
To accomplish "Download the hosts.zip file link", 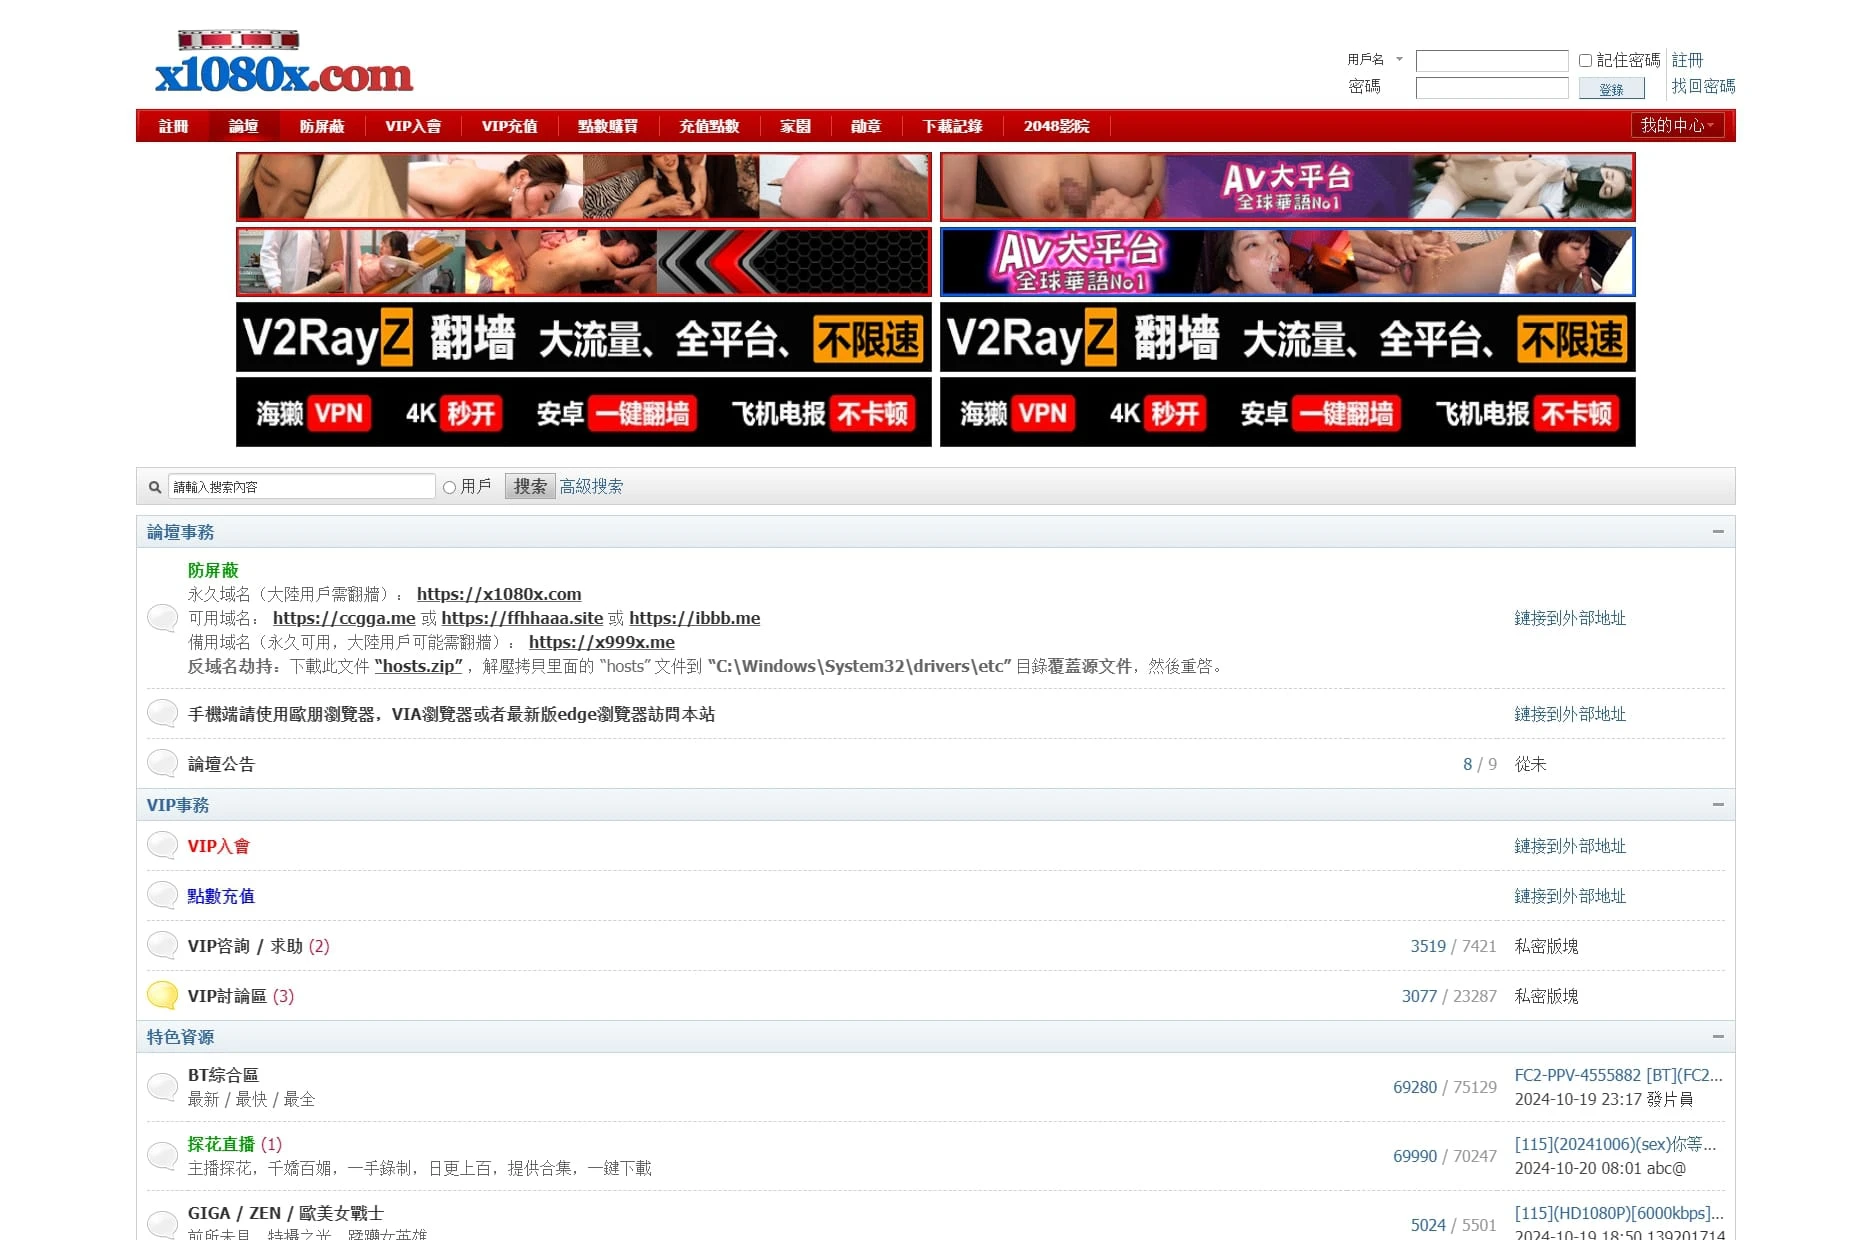I will (x=419, y=666).
